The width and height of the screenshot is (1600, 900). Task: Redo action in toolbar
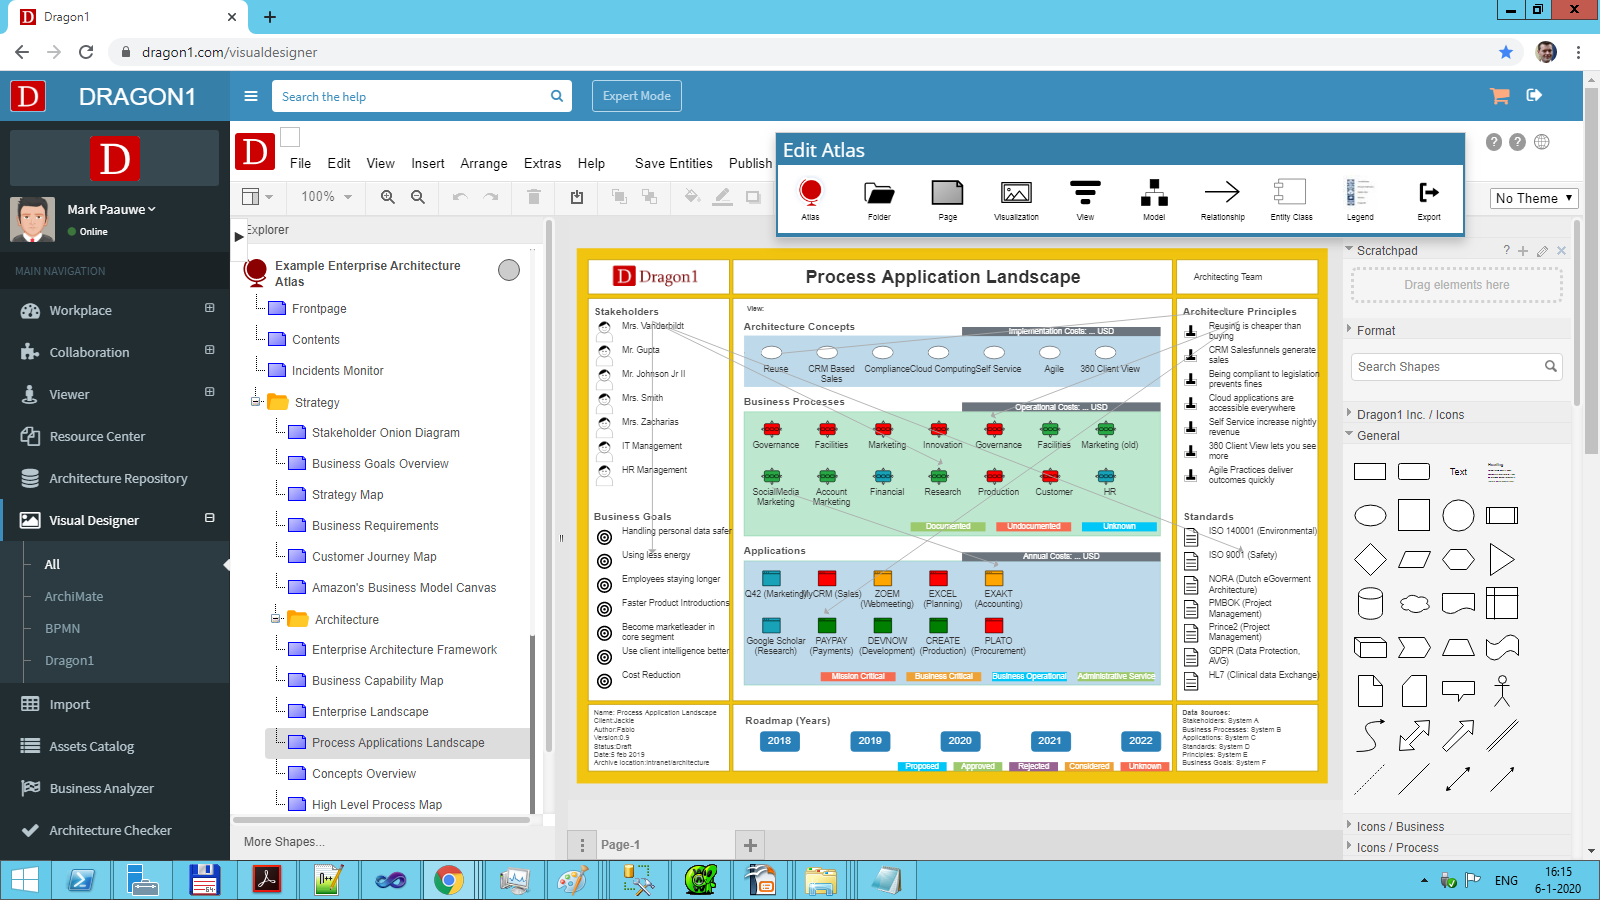491,197
